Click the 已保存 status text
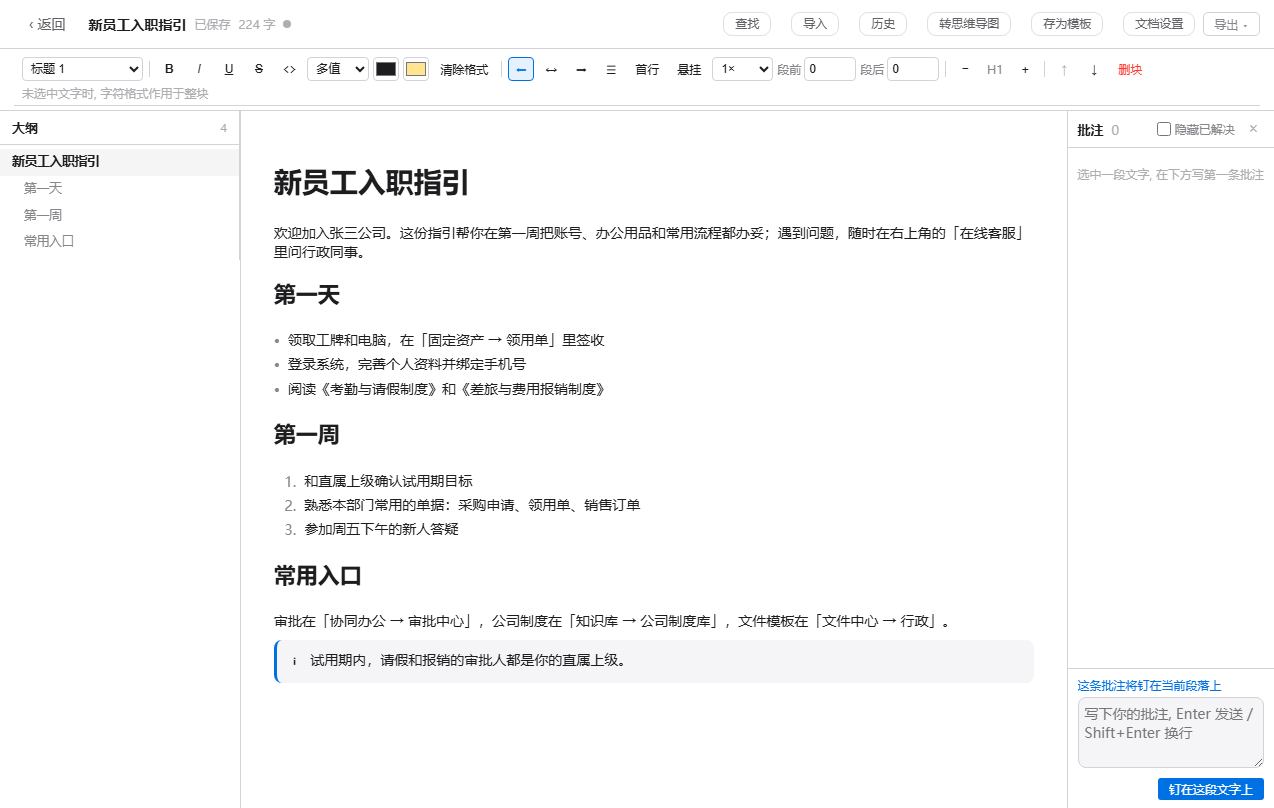The image size is (1274, 808). (212, 24)
